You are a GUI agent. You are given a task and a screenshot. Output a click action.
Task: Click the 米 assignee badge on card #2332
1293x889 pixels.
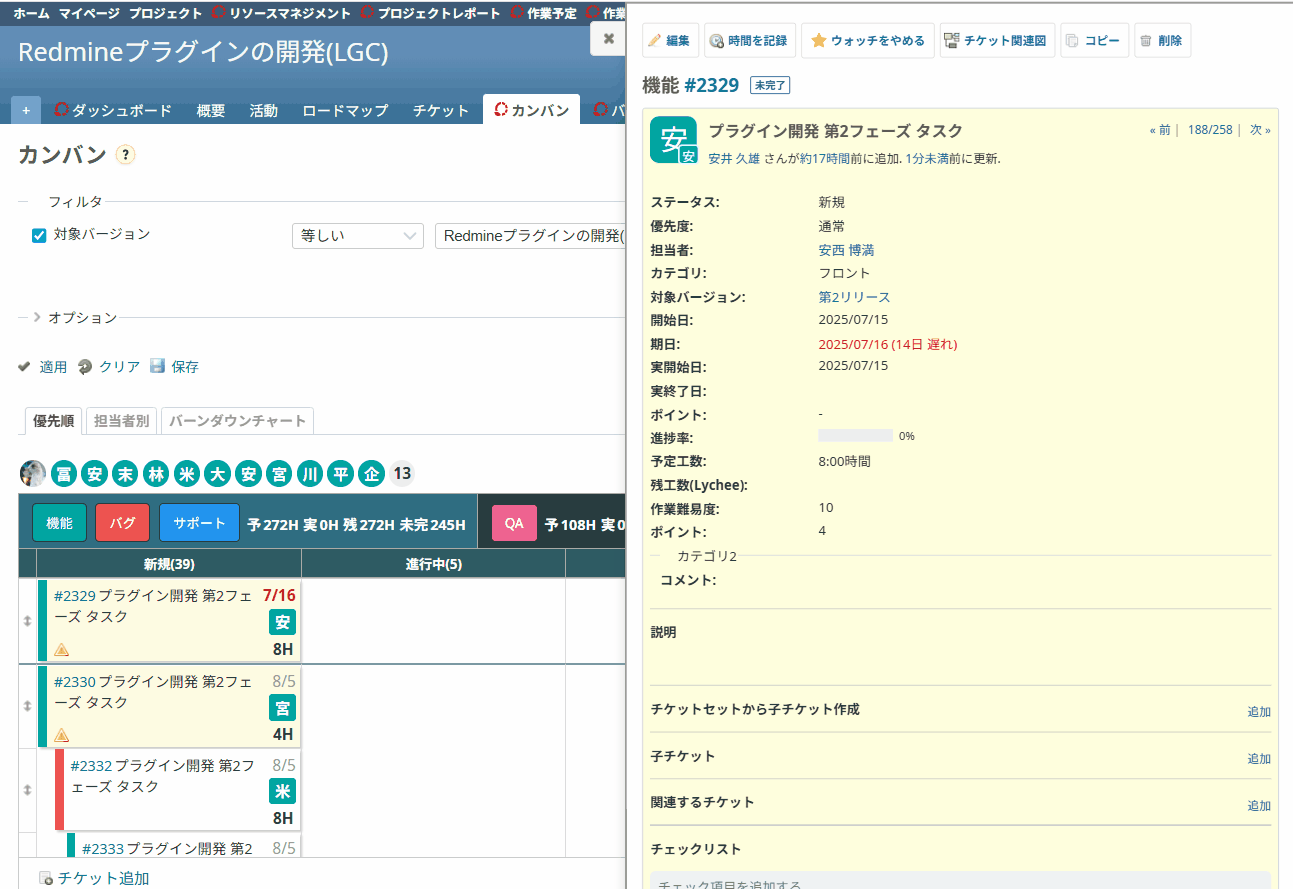click(x=282, y=792)
